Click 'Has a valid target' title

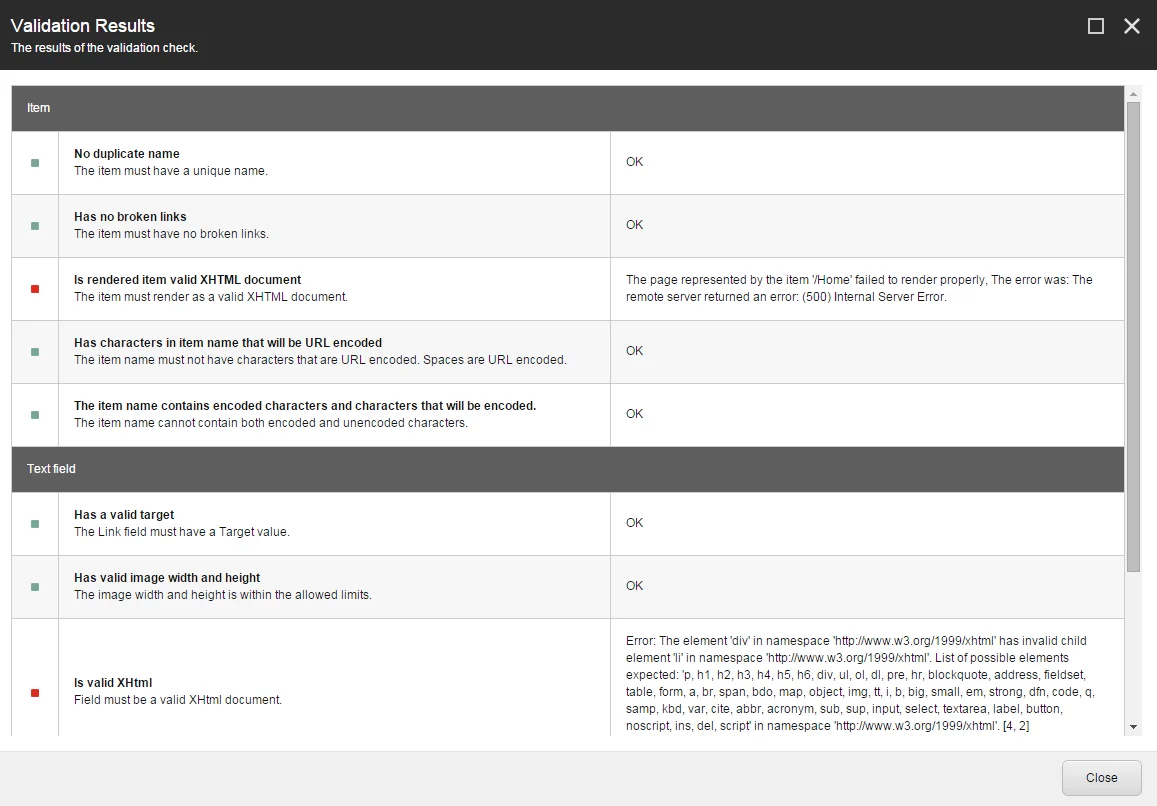coord(124,514)
